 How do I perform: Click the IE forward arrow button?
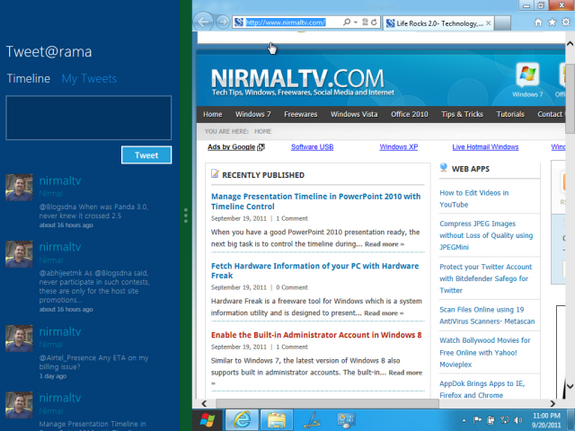click(223, 22)
